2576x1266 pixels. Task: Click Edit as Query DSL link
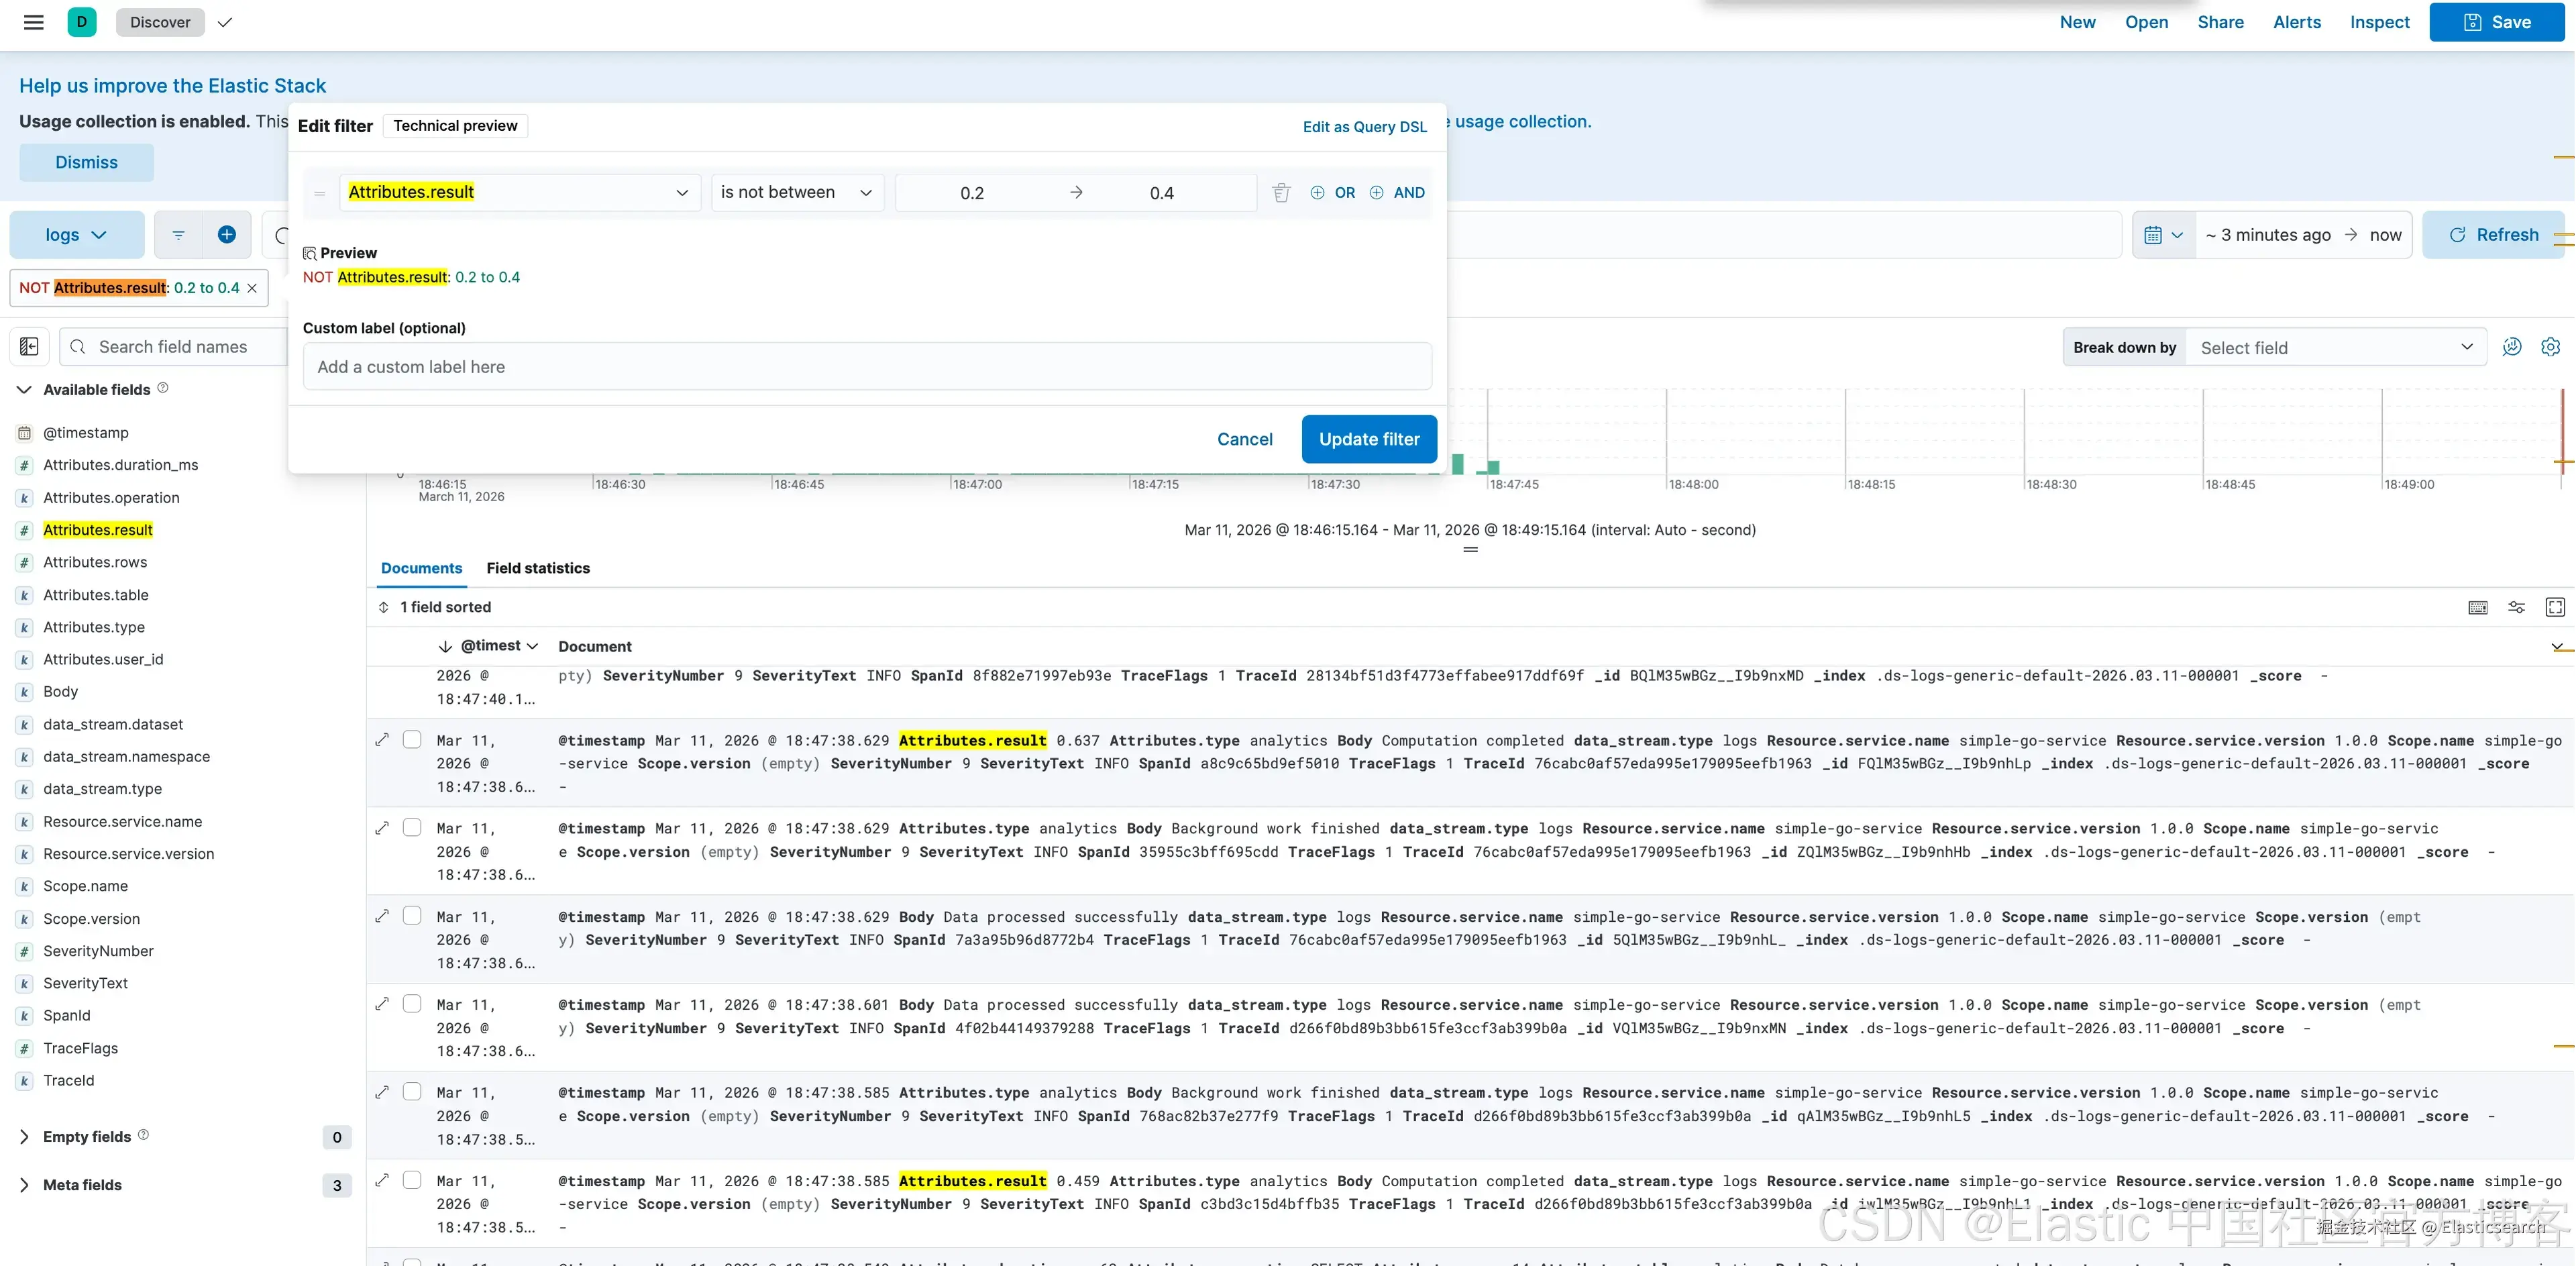(1364, 127)
